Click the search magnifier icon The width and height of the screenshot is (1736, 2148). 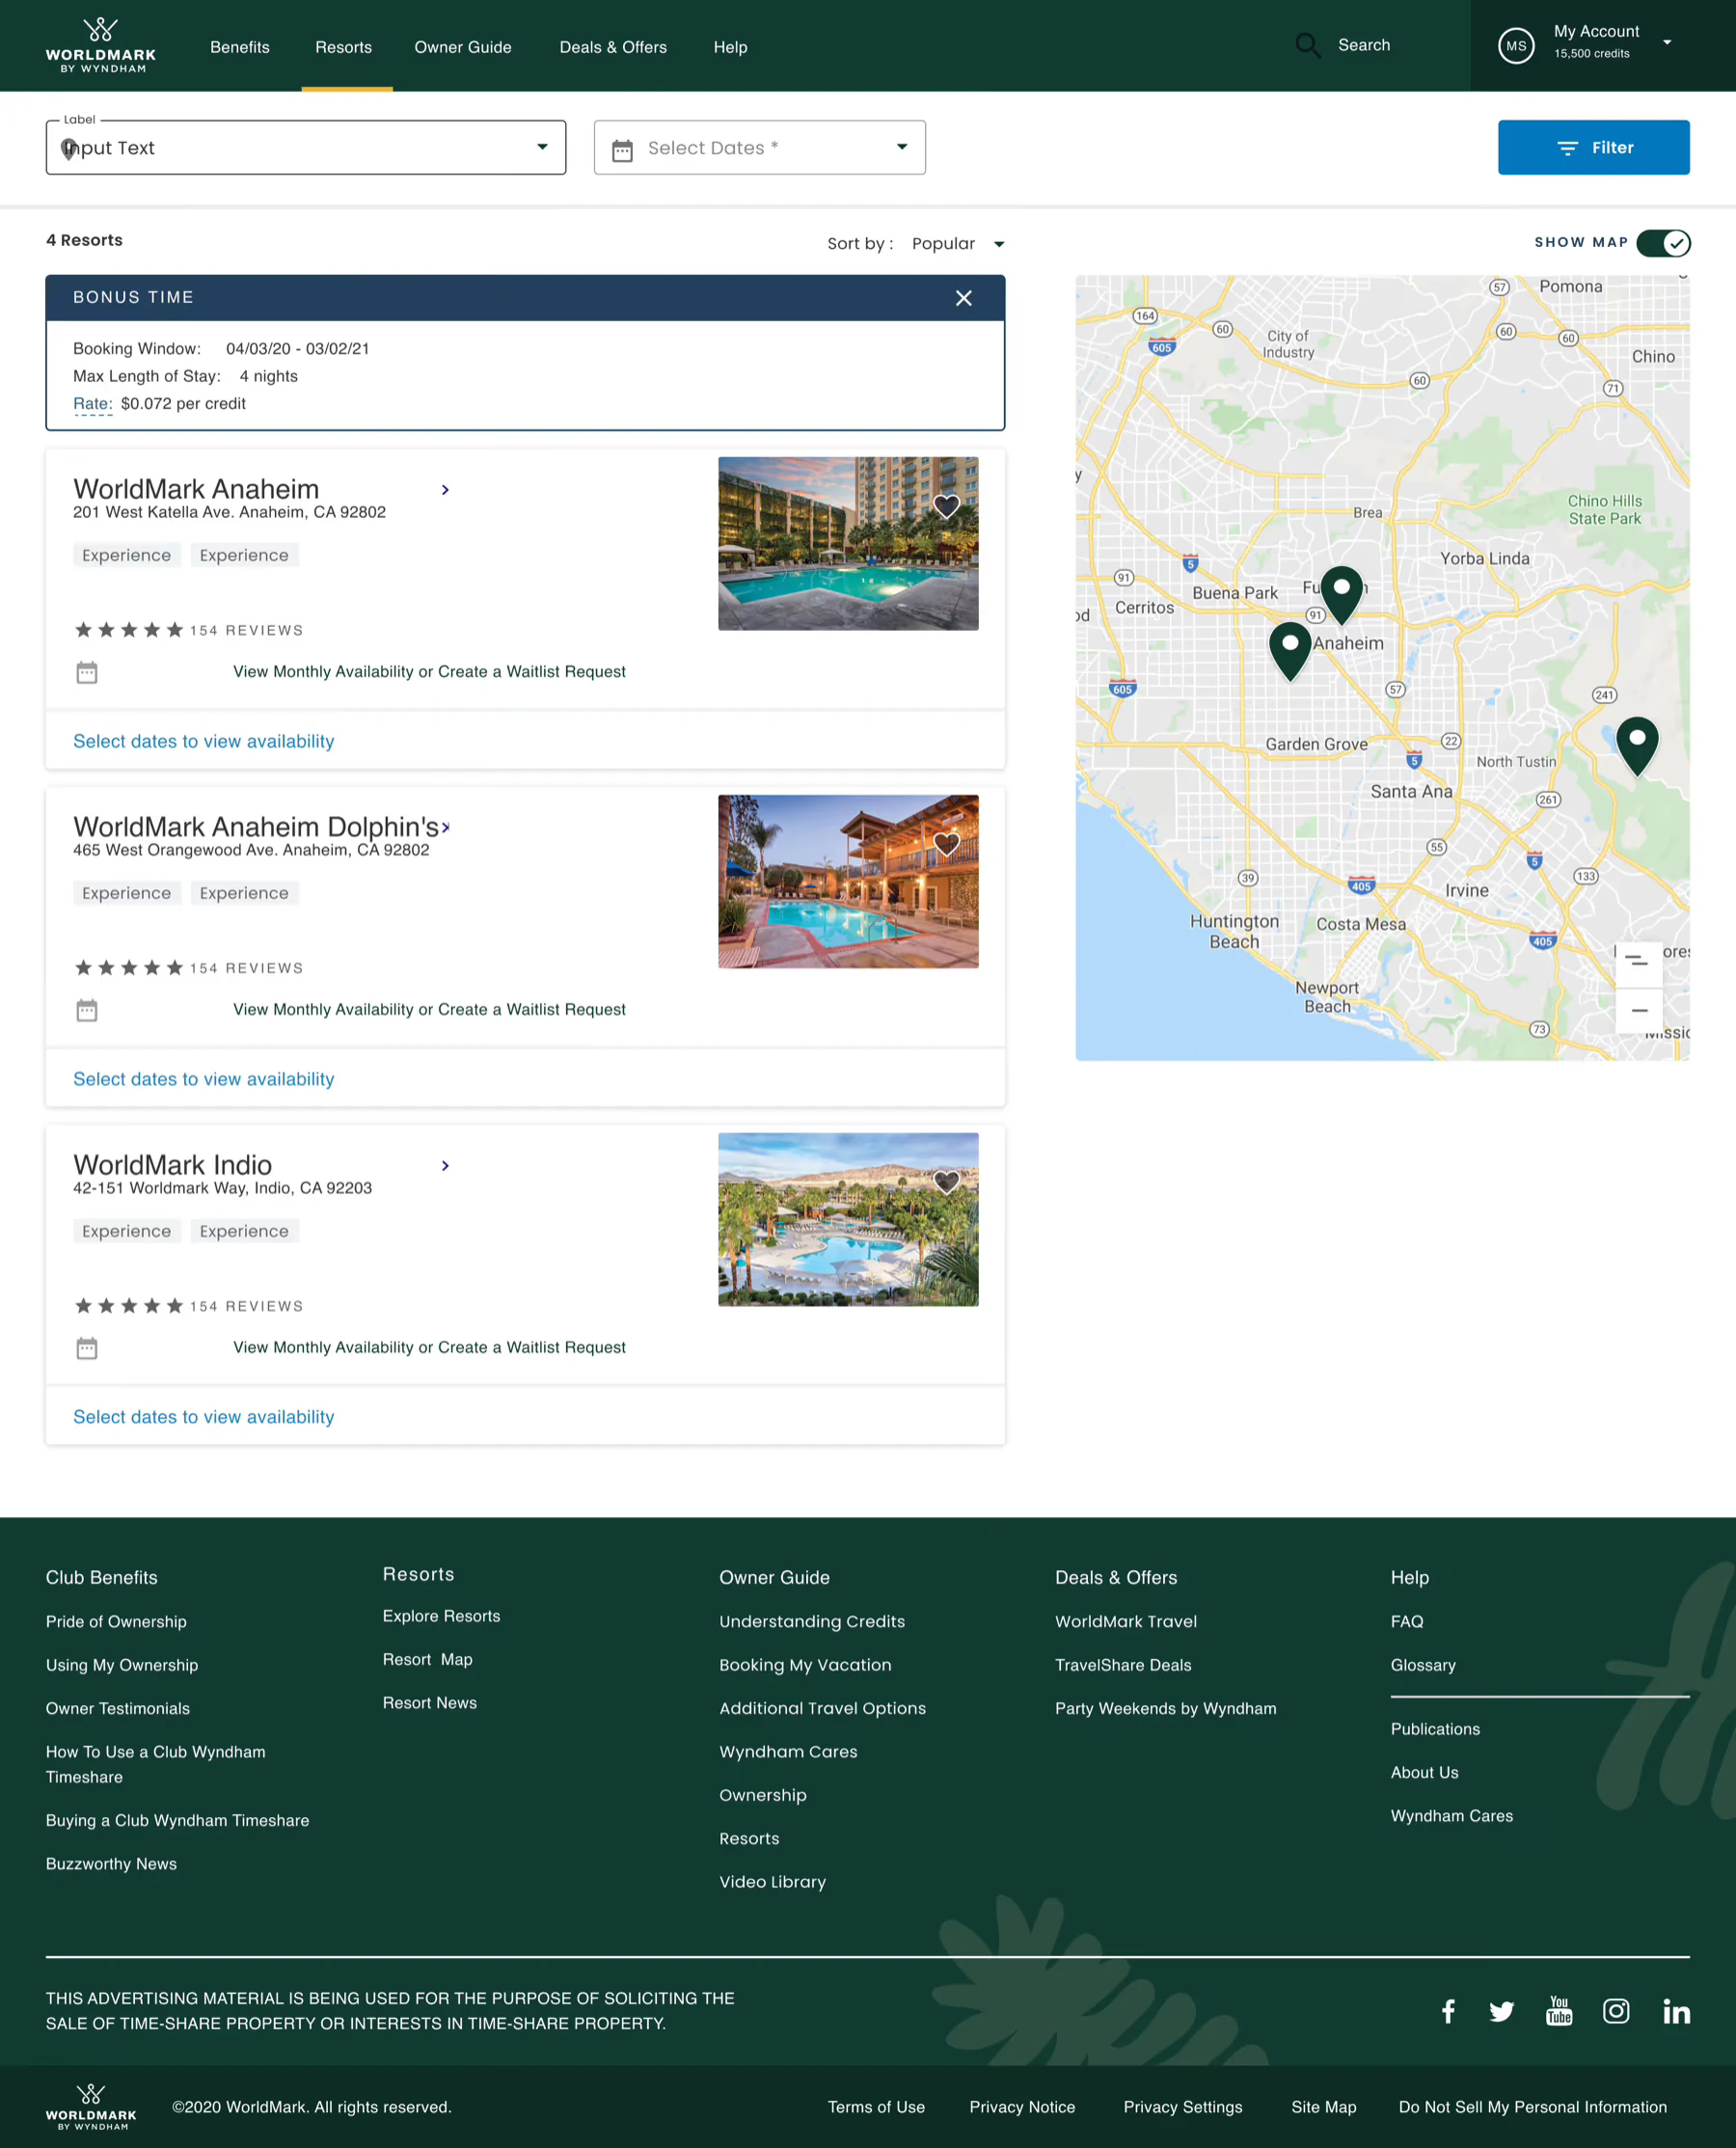1308,45
